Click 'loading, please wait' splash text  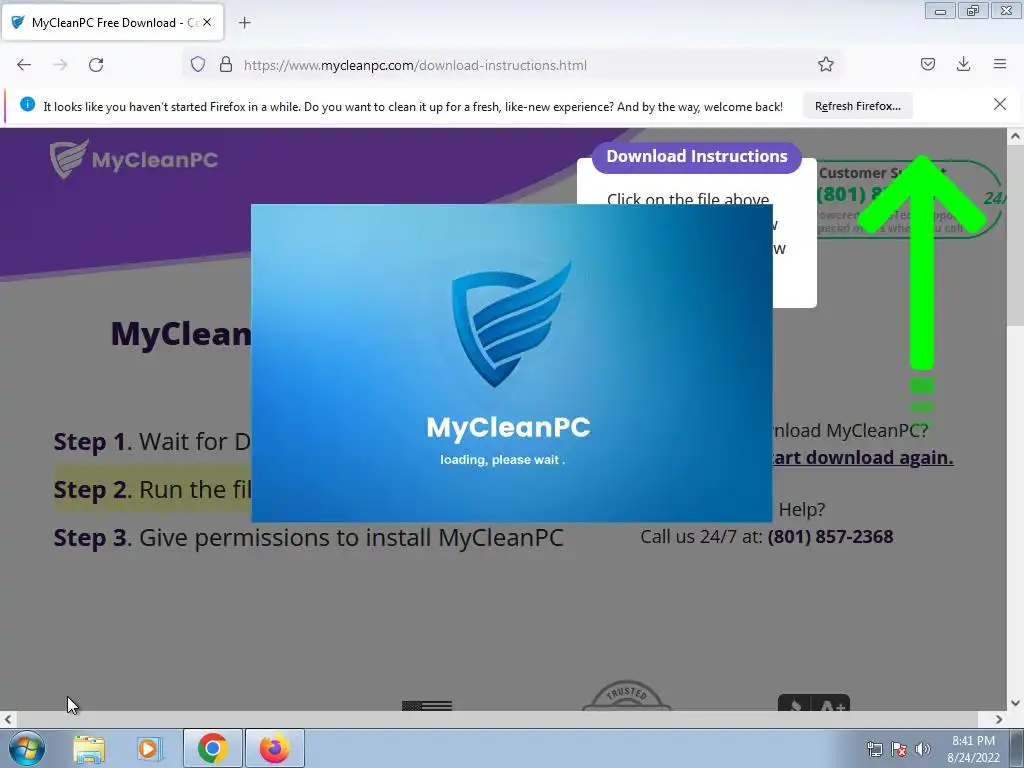502,460
